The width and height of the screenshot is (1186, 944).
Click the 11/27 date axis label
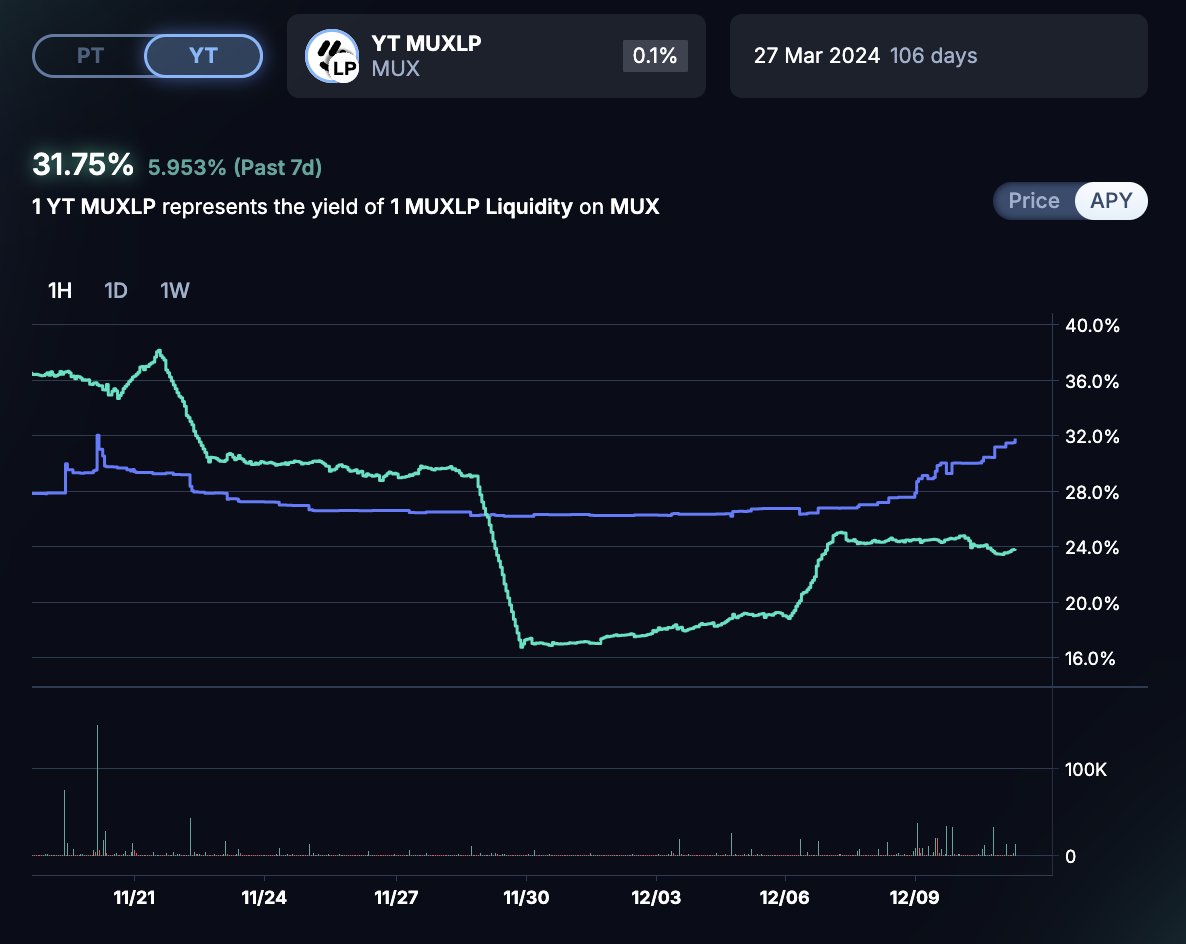tap(396, 898)
